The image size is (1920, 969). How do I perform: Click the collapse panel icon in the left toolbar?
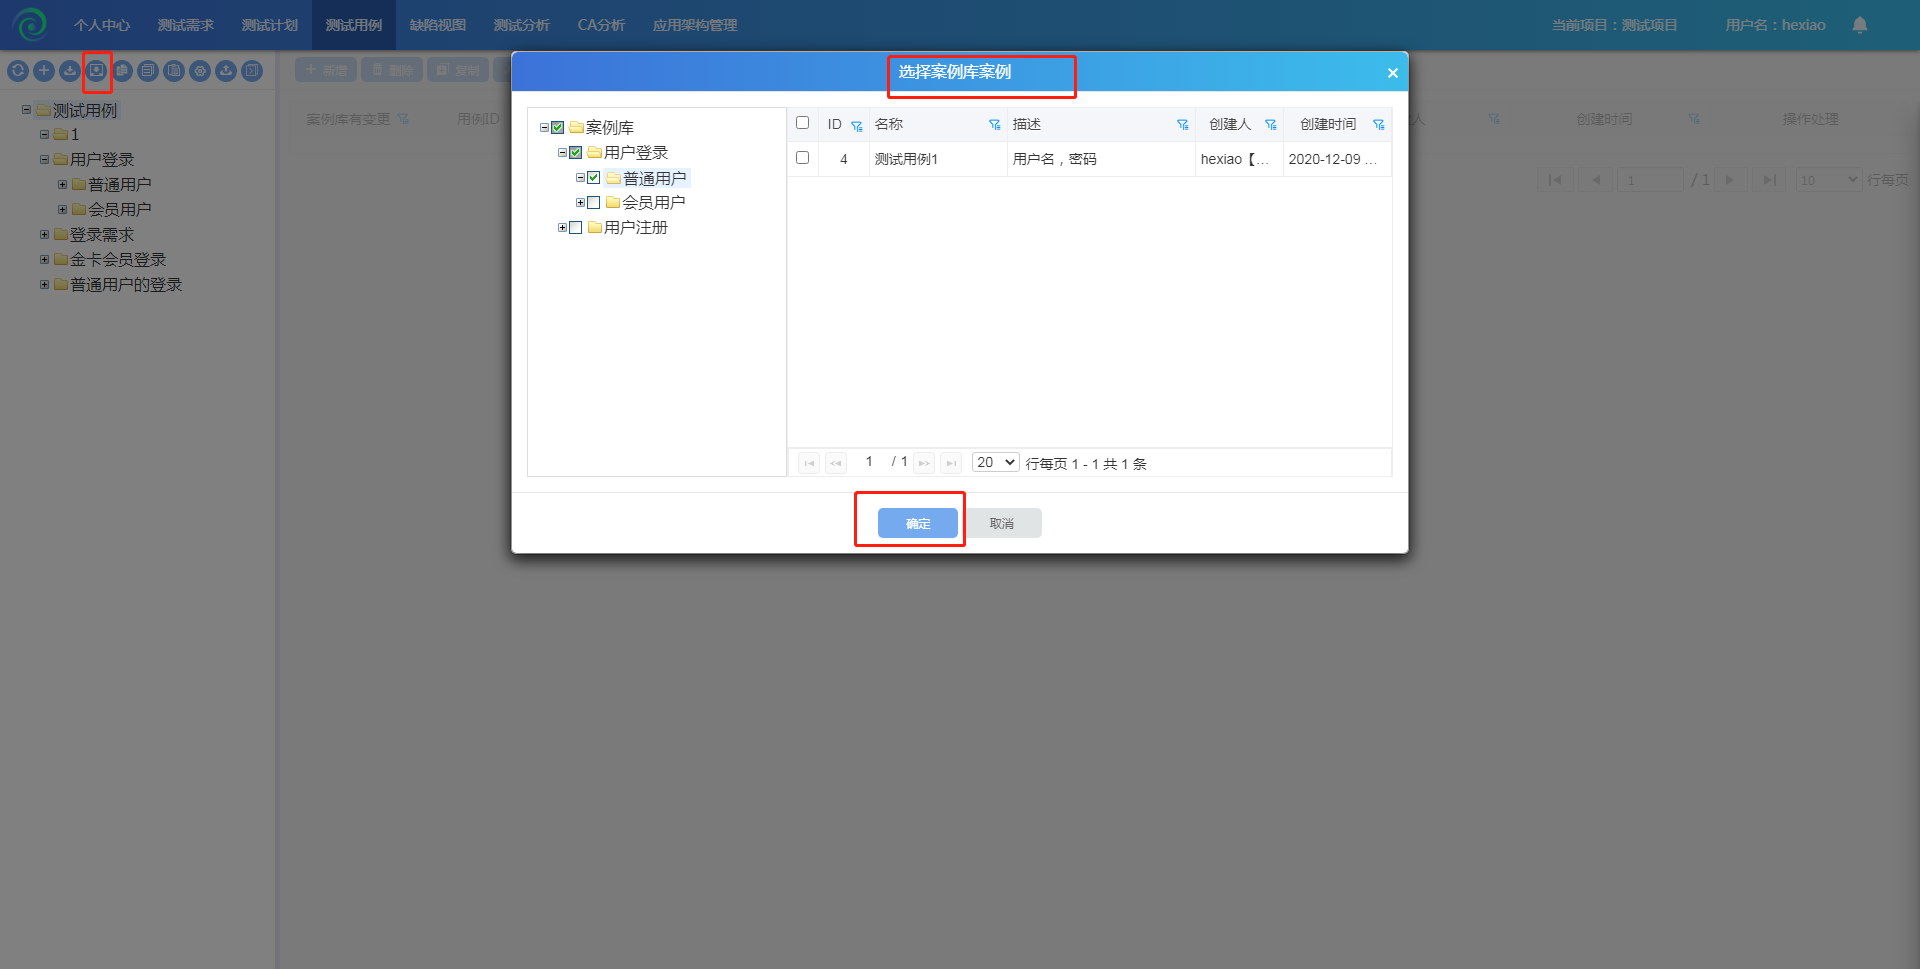click(x=252, y=71)
